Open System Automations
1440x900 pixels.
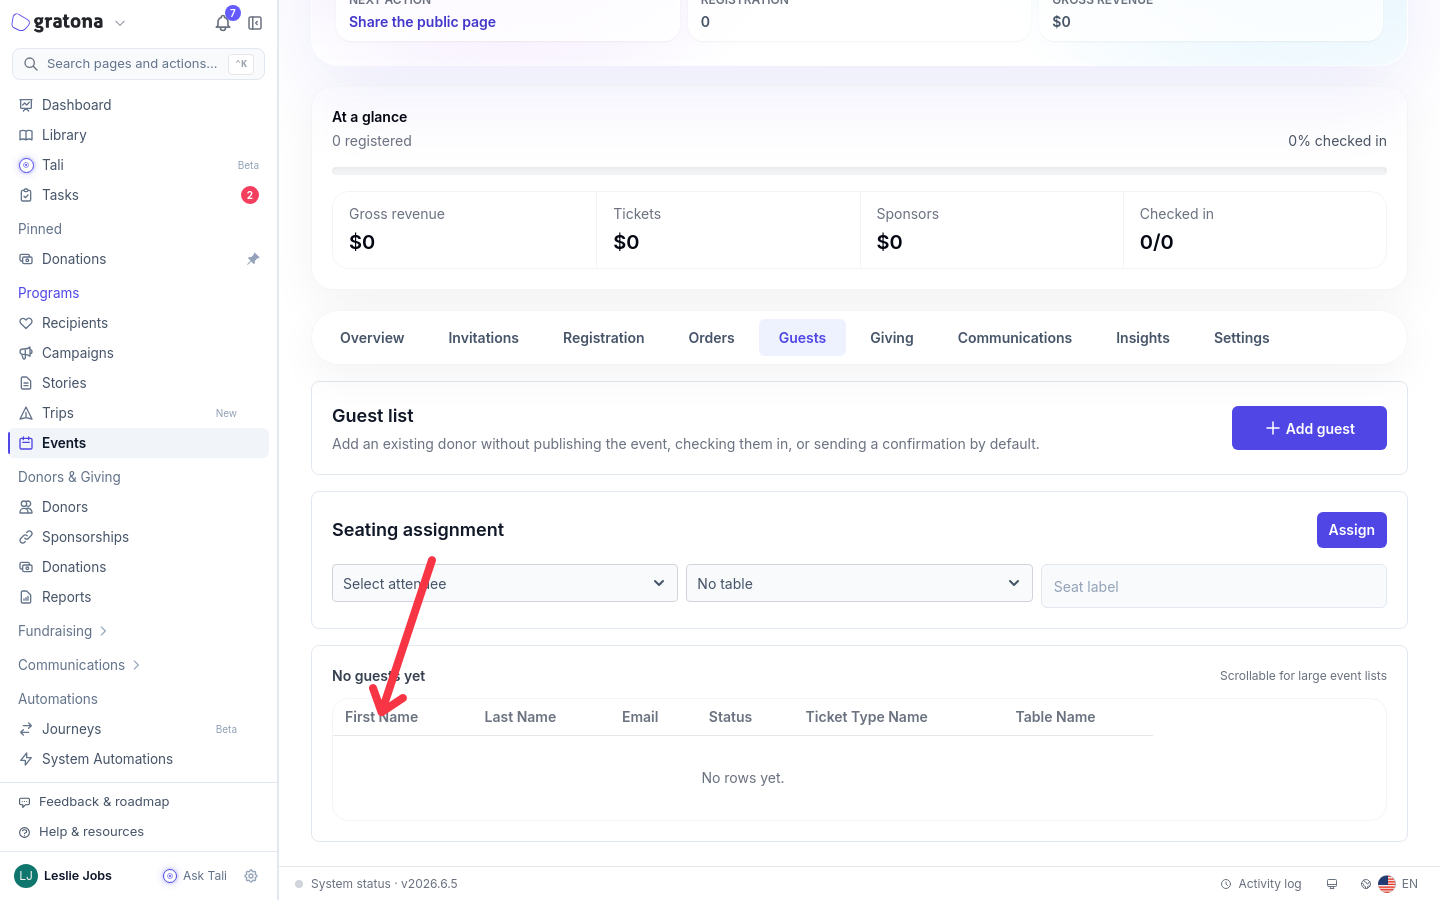138,759
